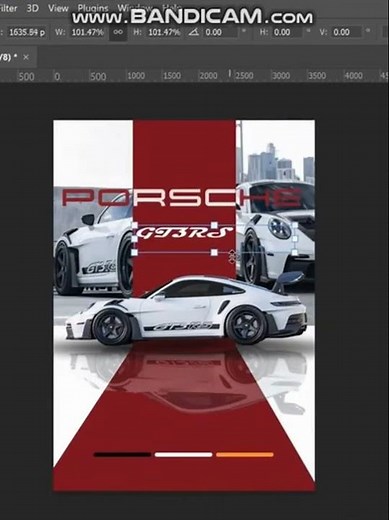The image size is (389, 520).
Task: Close the open document tab
Action: point(26,57)
